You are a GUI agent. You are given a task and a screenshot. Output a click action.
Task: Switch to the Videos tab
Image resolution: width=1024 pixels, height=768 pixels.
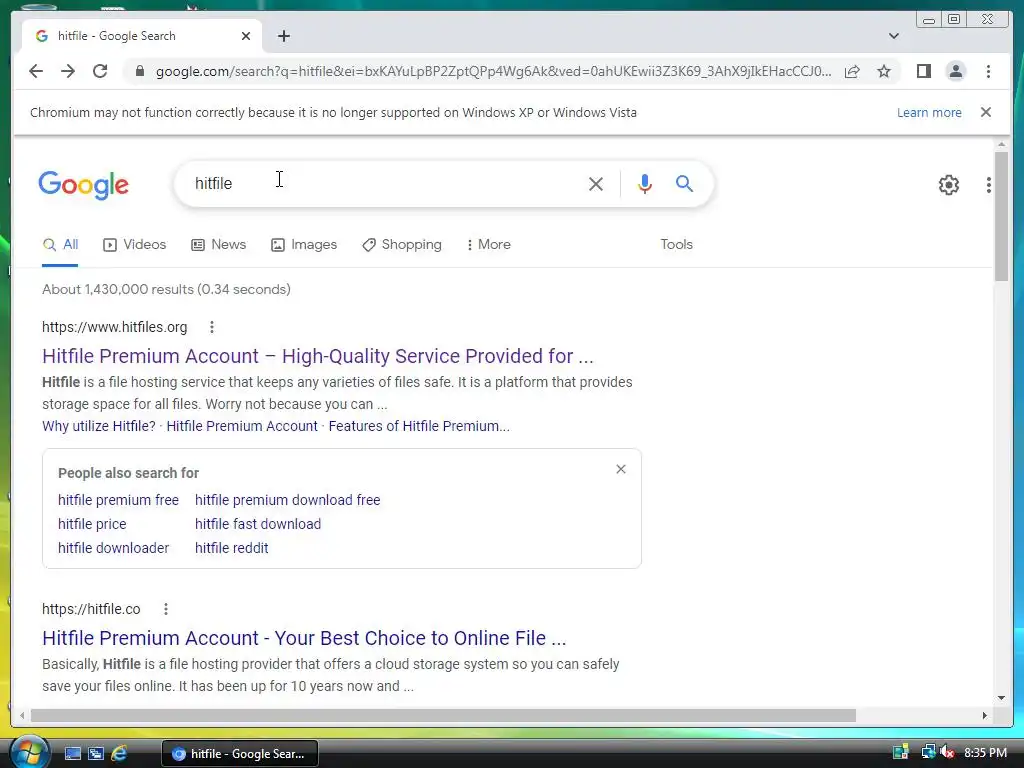pyautogui.click(x=135, y=245)
